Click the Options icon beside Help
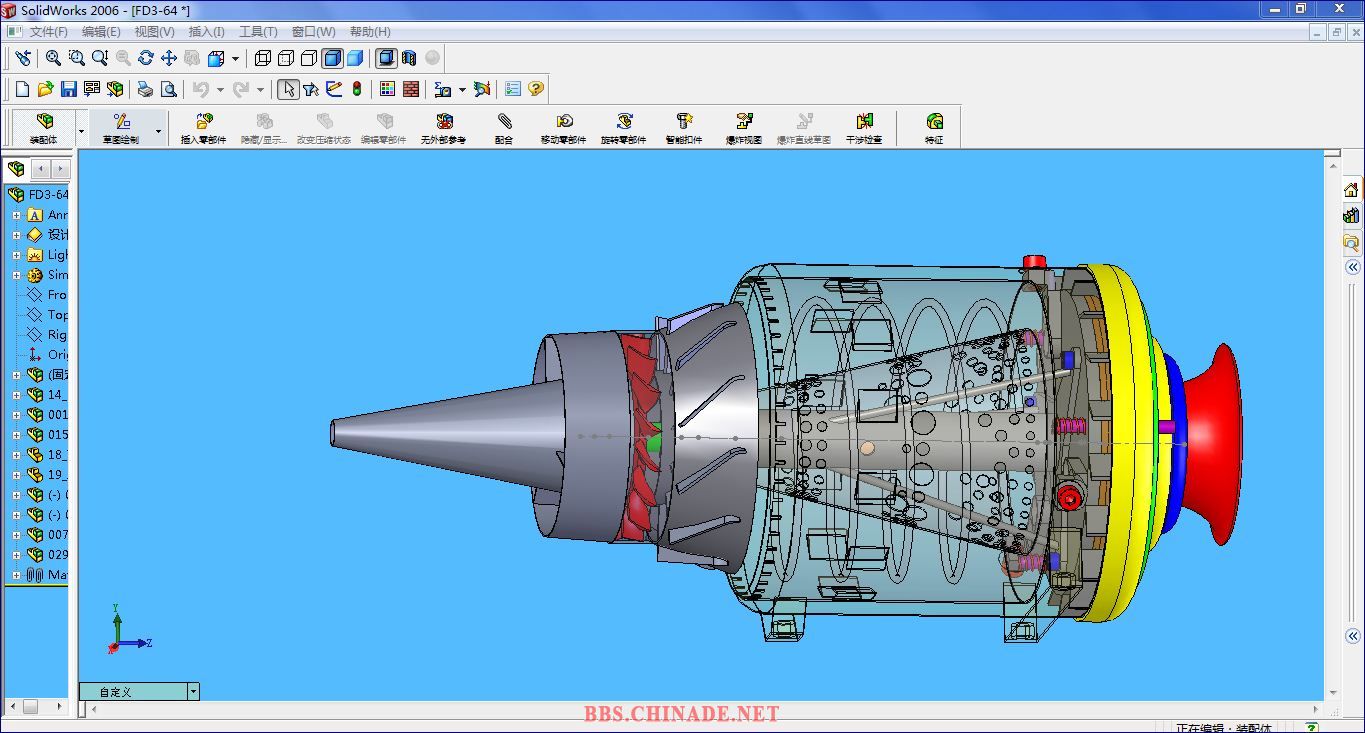Viewport: 1365px width, 733px height. (513, 89)
